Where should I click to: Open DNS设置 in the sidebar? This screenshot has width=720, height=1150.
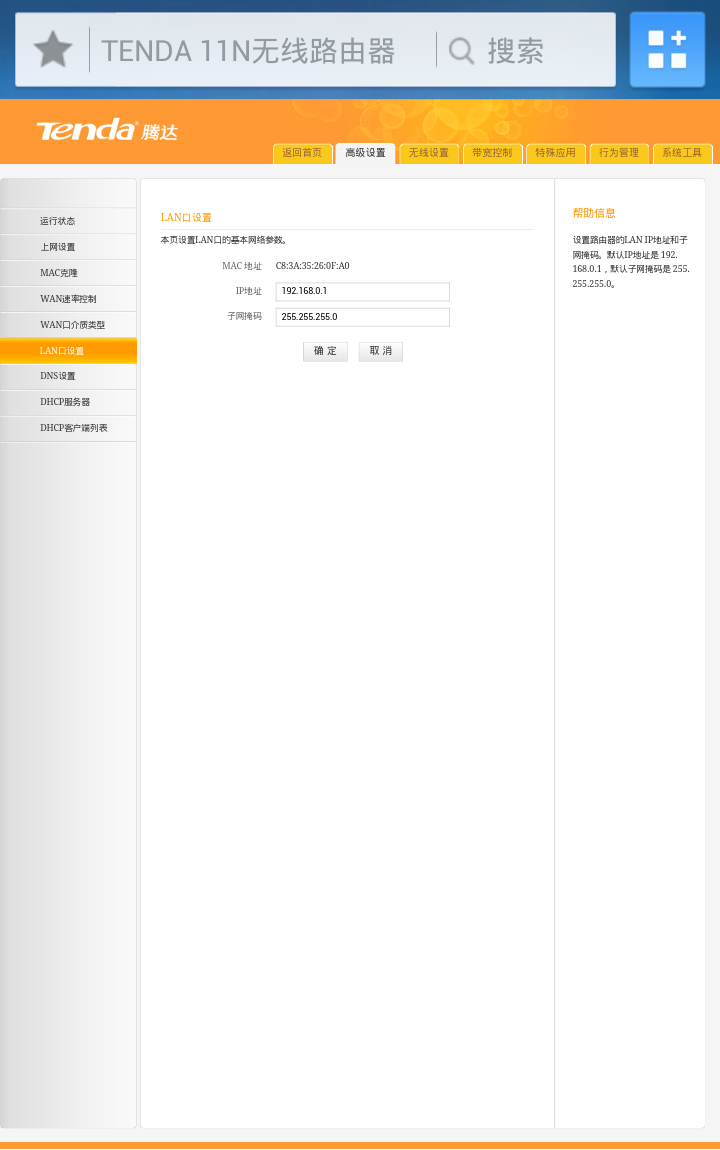click(68, 376)
